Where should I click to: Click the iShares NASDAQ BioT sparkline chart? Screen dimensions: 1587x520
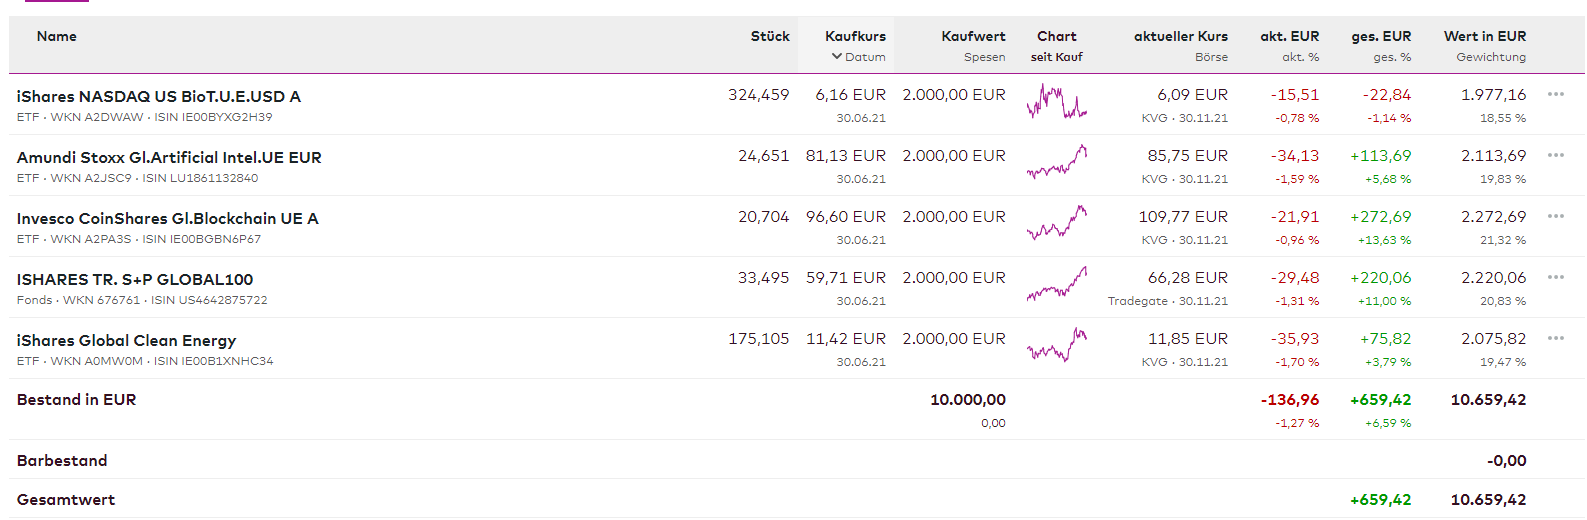tap(1056, 103)
